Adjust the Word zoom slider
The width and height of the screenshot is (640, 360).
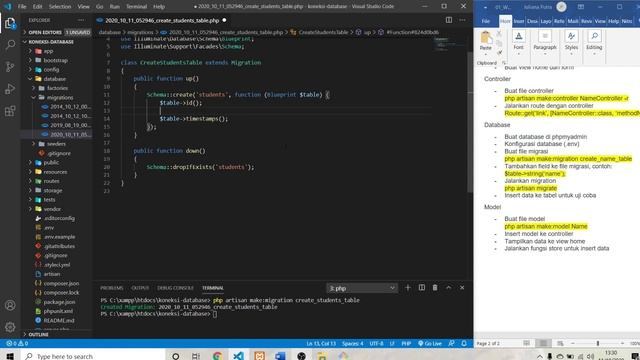[x=598, y=344]
